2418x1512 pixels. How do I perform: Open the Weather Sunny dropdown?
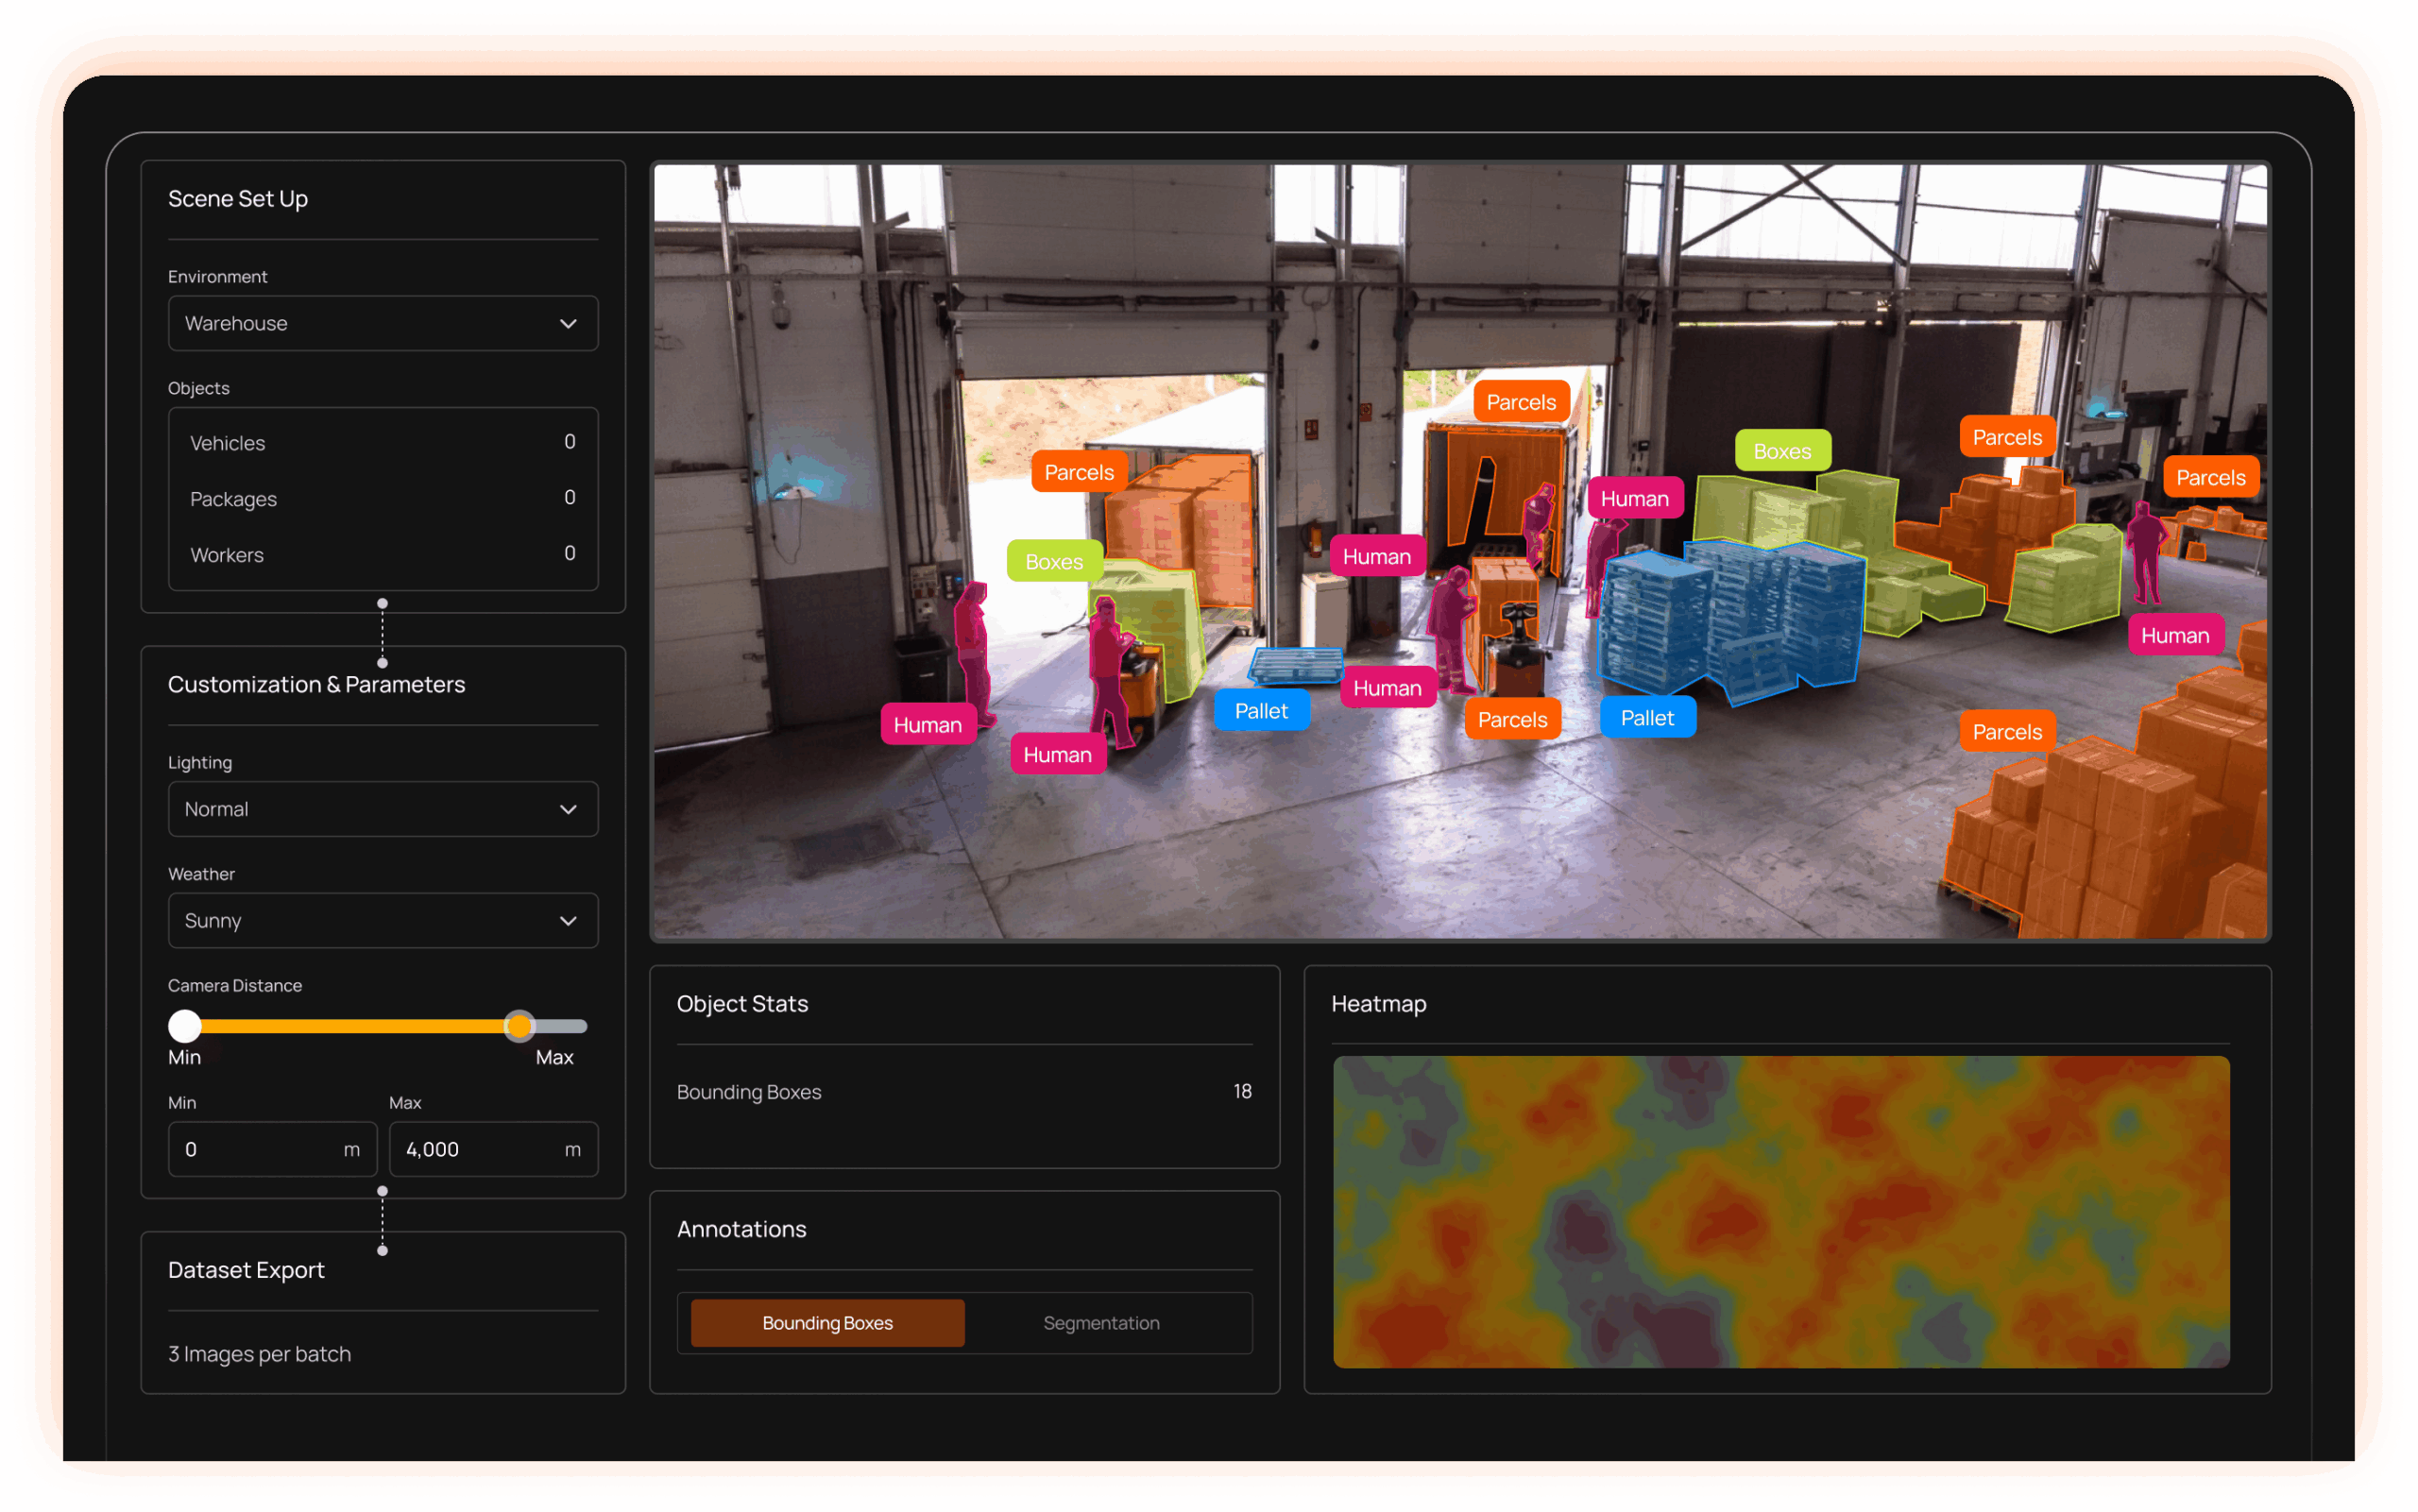click(x=382, y=920)
